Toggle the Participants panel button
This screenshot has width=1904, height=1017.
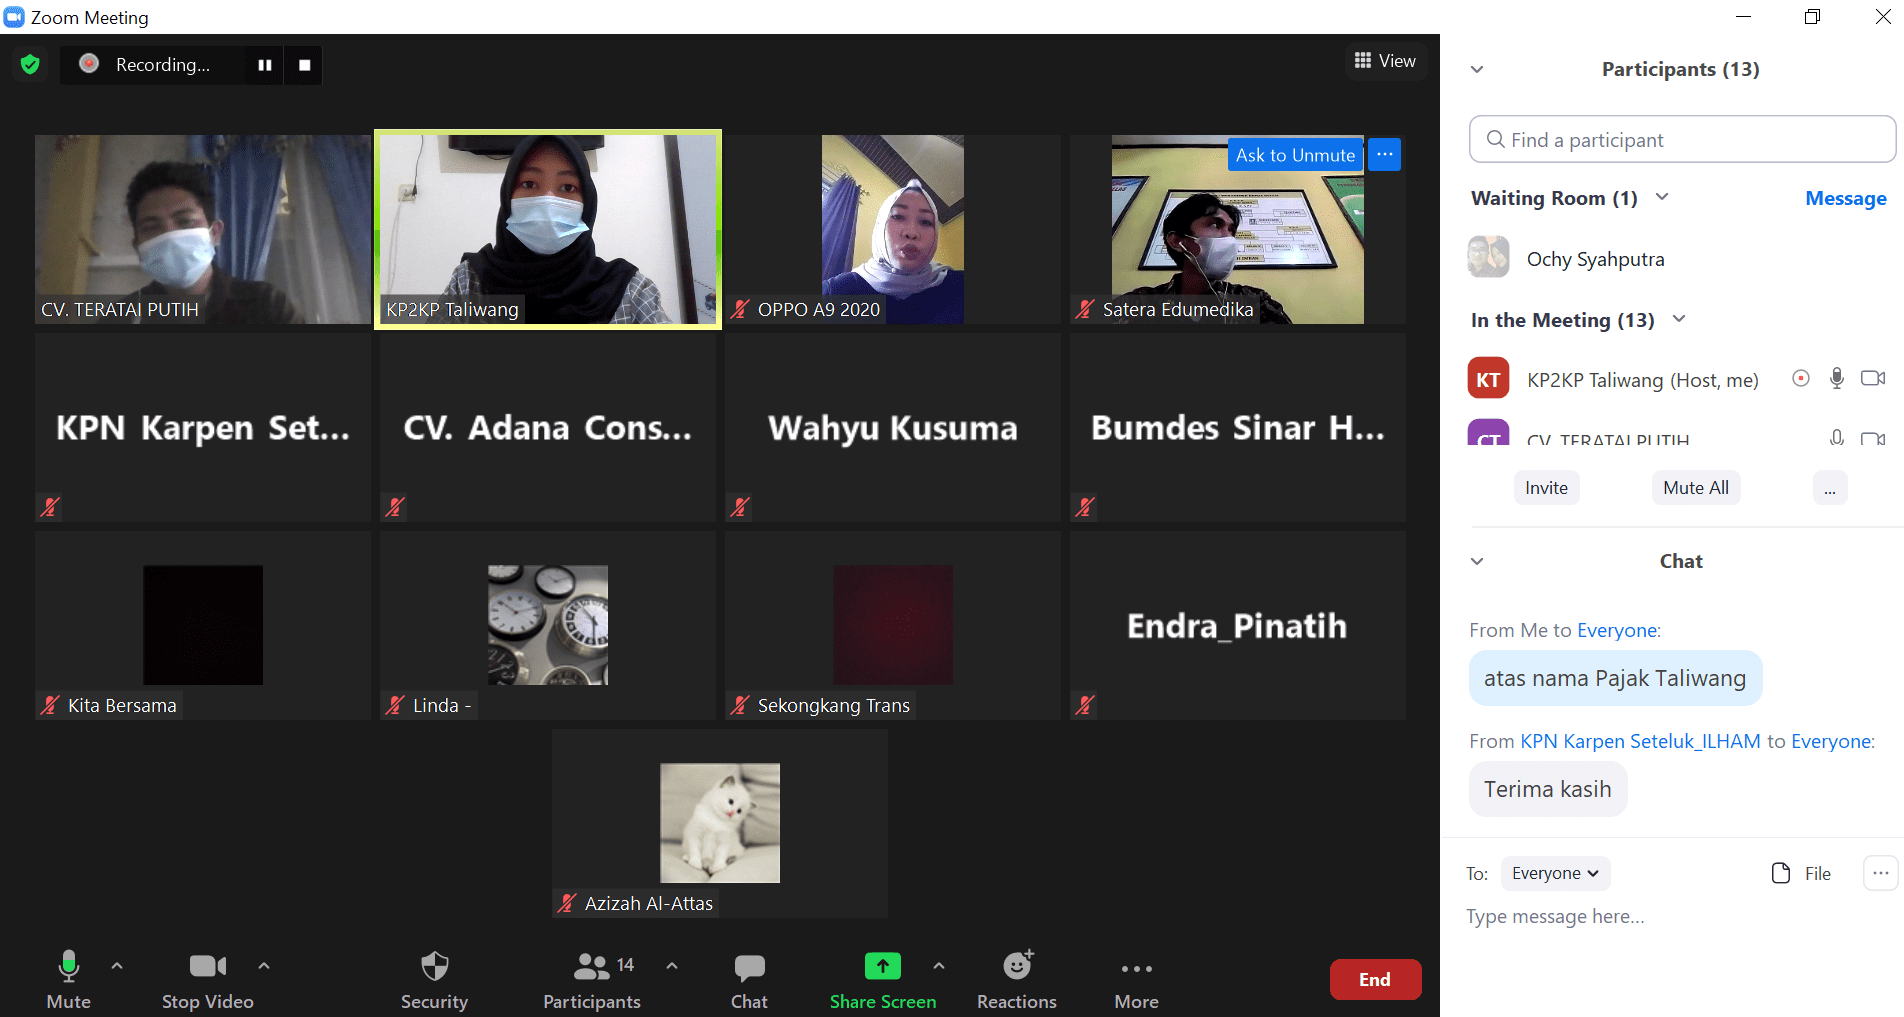tap(592, 967)
